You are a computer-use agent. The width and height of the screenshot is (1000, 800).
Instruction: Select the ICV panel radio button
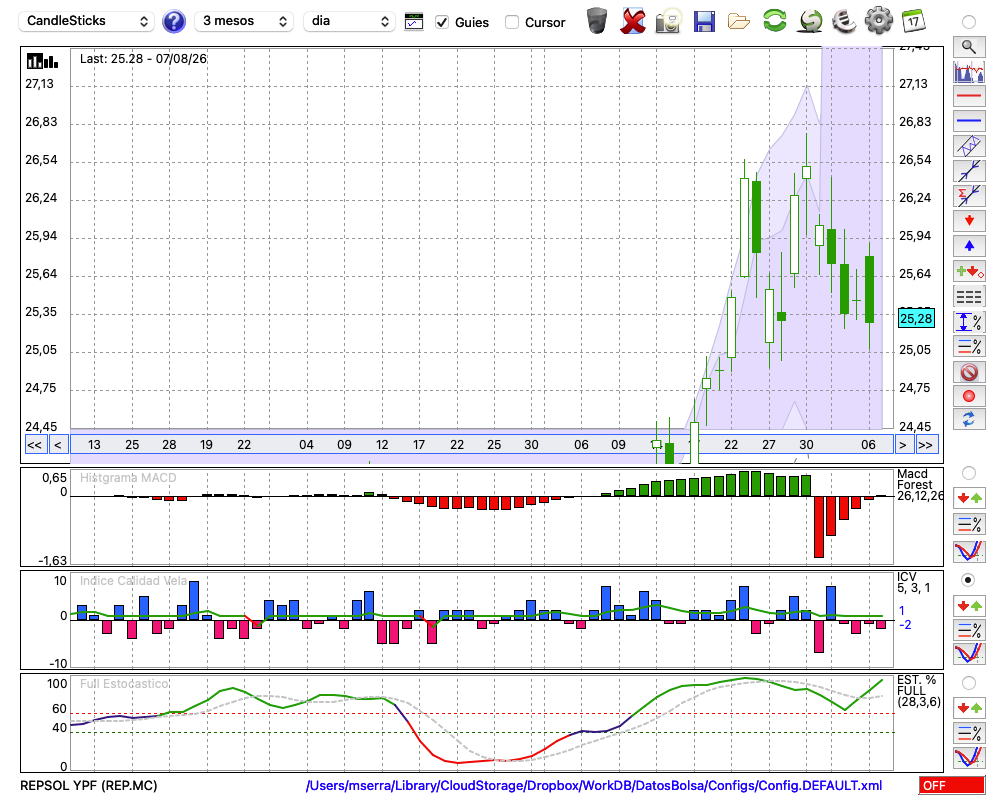pyautogui.click(x=969, y=580)
